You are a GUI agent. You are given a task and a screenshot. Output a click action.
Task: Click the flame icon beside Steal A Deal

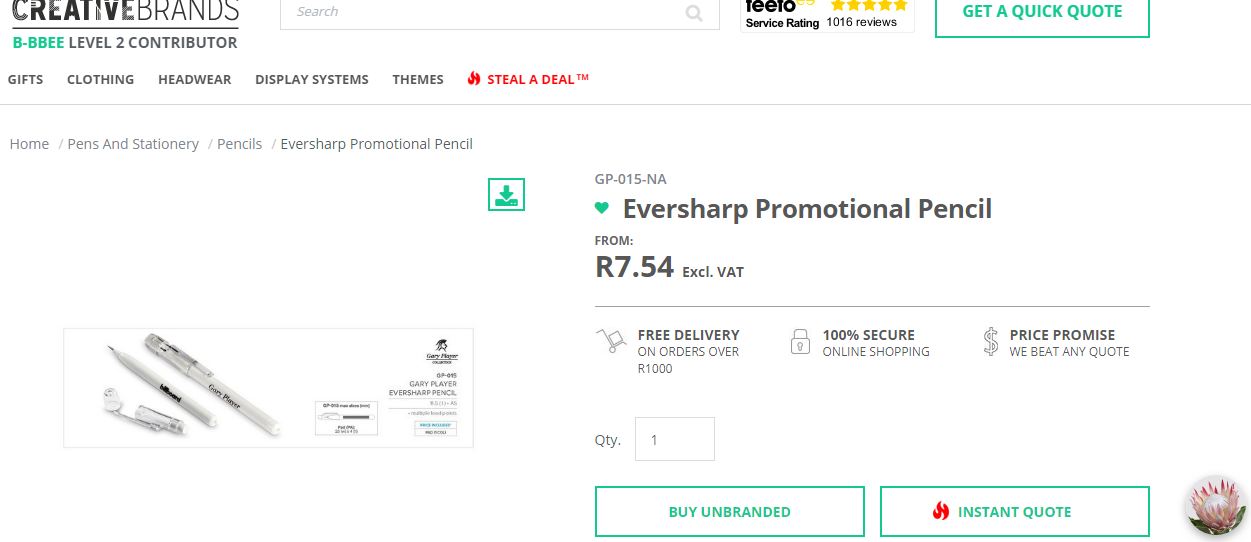click(474, 79)
